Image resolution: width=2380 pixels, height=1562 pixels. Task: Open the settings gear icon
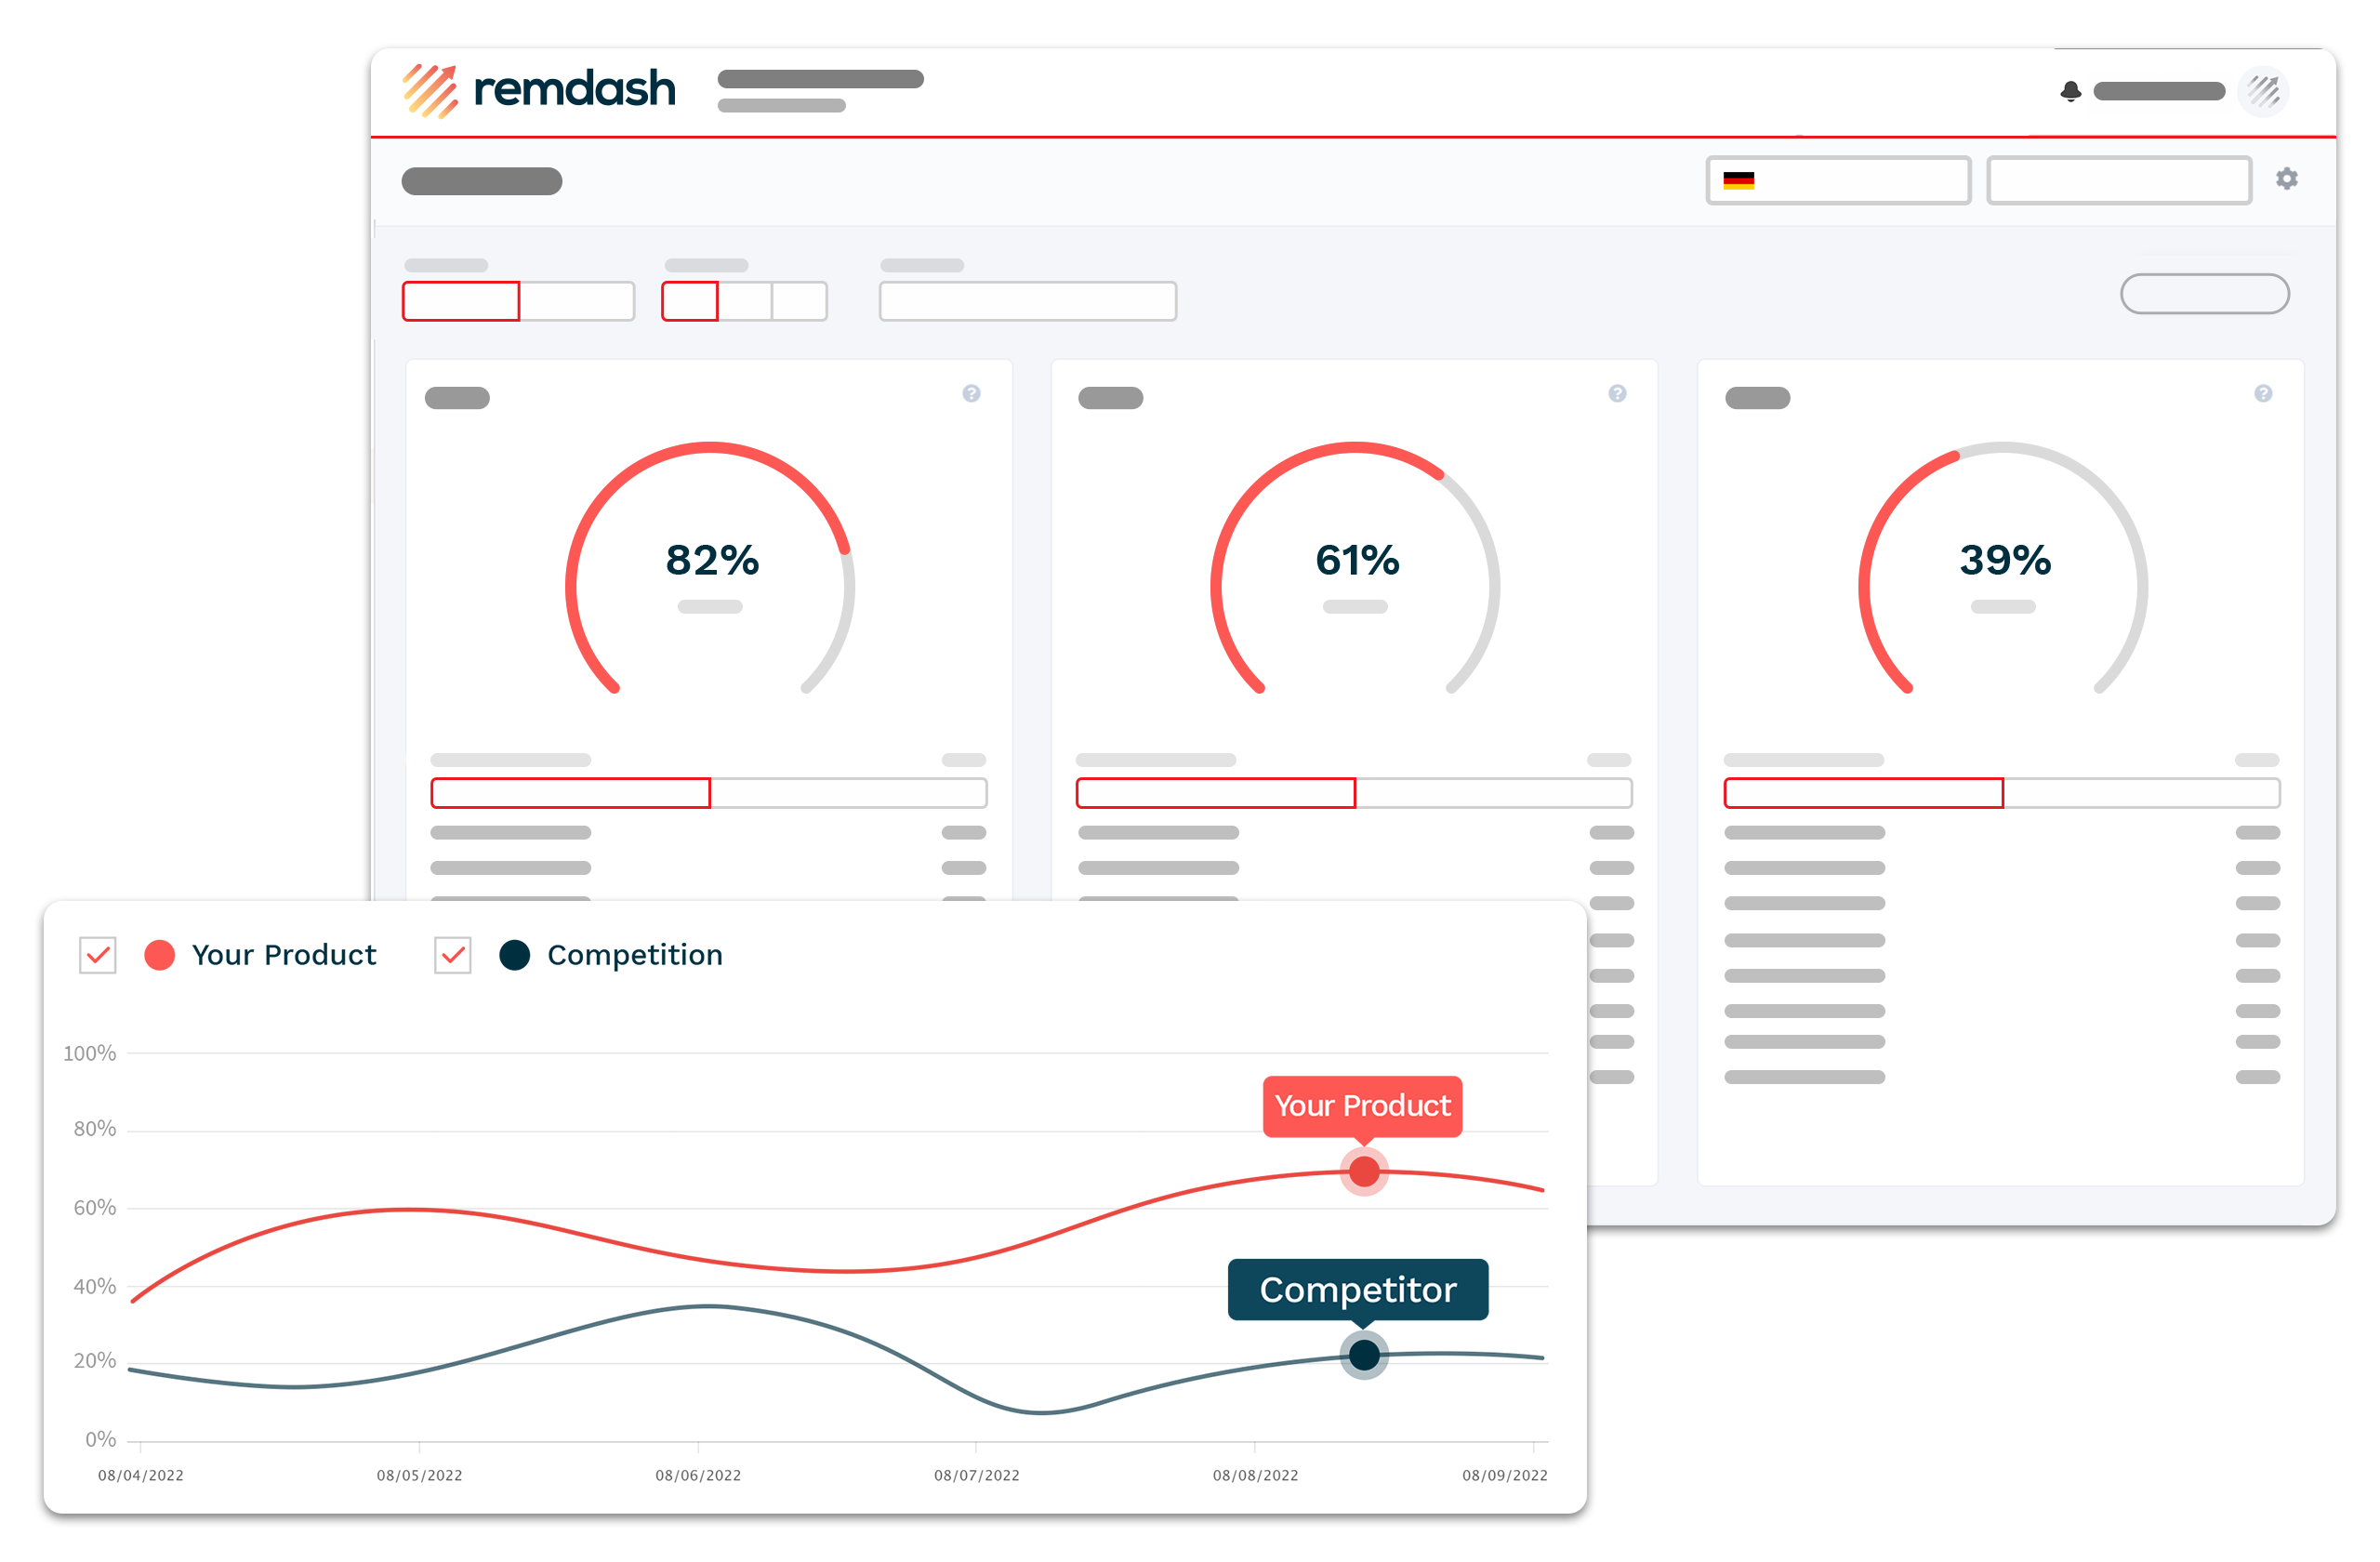tap(2286, 179)
